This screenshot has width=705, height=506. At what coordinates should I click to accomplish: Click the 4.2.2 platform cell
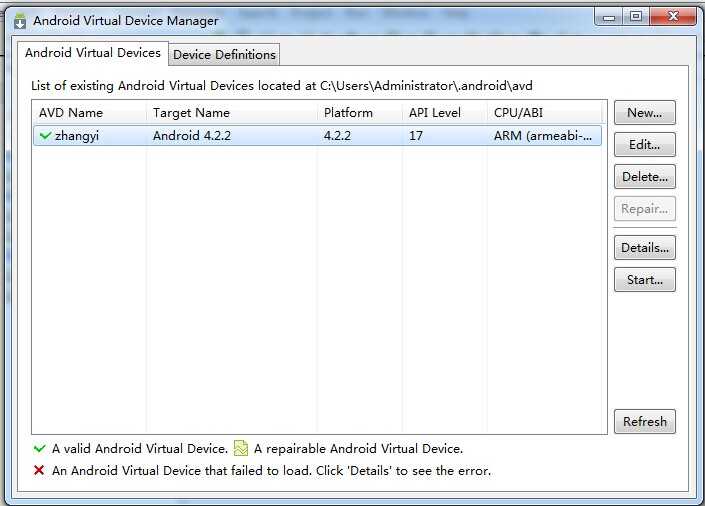coord(337,136)
